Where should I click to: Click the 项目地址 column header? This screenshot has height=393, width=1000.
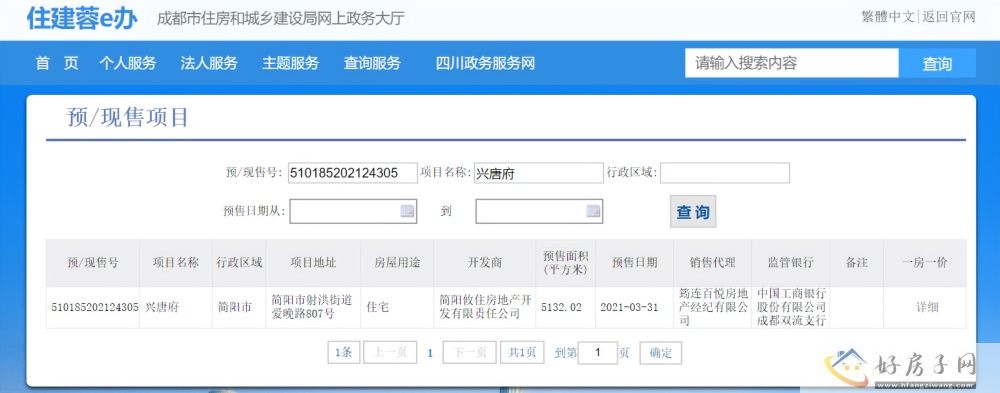click(x=313, y=263)
